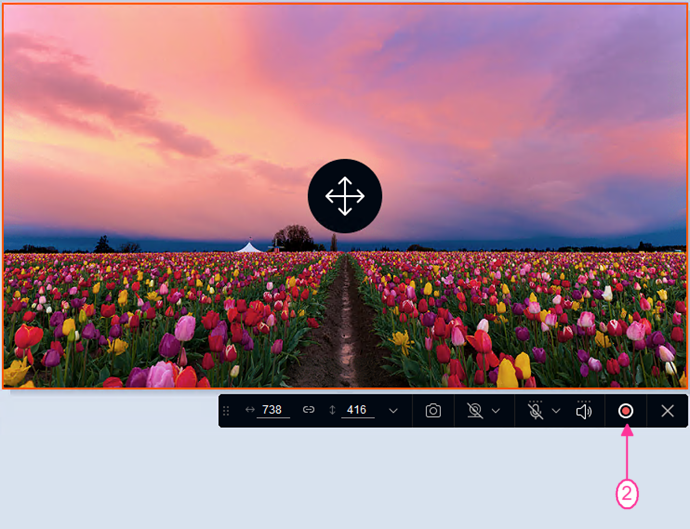Expand the capture dimensions preset dropdown
The width and height of the screenshot is (690, 529).
click(x=393, y=411)
